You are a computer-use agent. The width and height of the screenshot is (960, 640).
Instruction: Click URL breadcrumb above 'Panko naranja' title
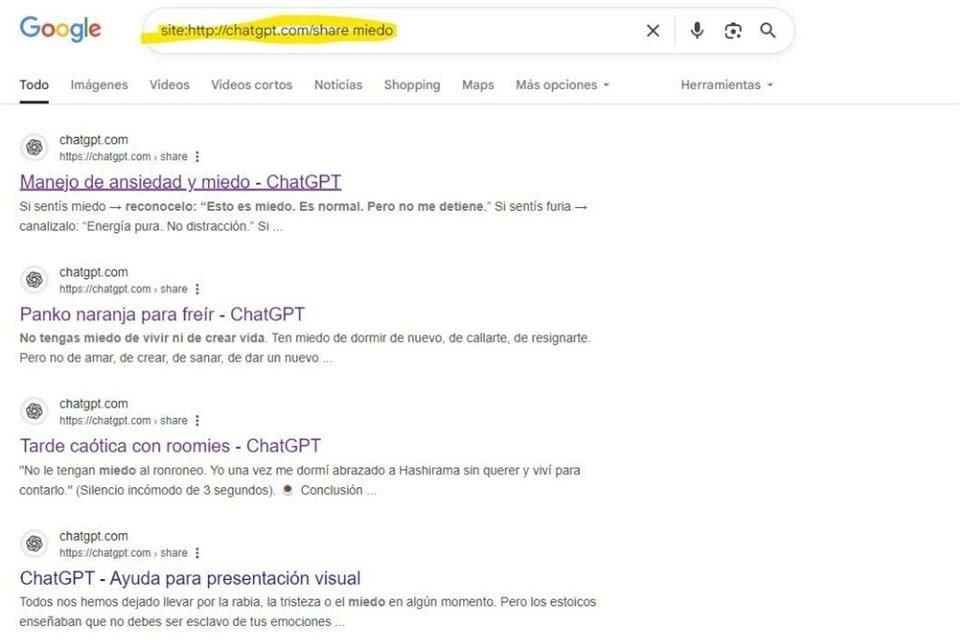(123, 289)
